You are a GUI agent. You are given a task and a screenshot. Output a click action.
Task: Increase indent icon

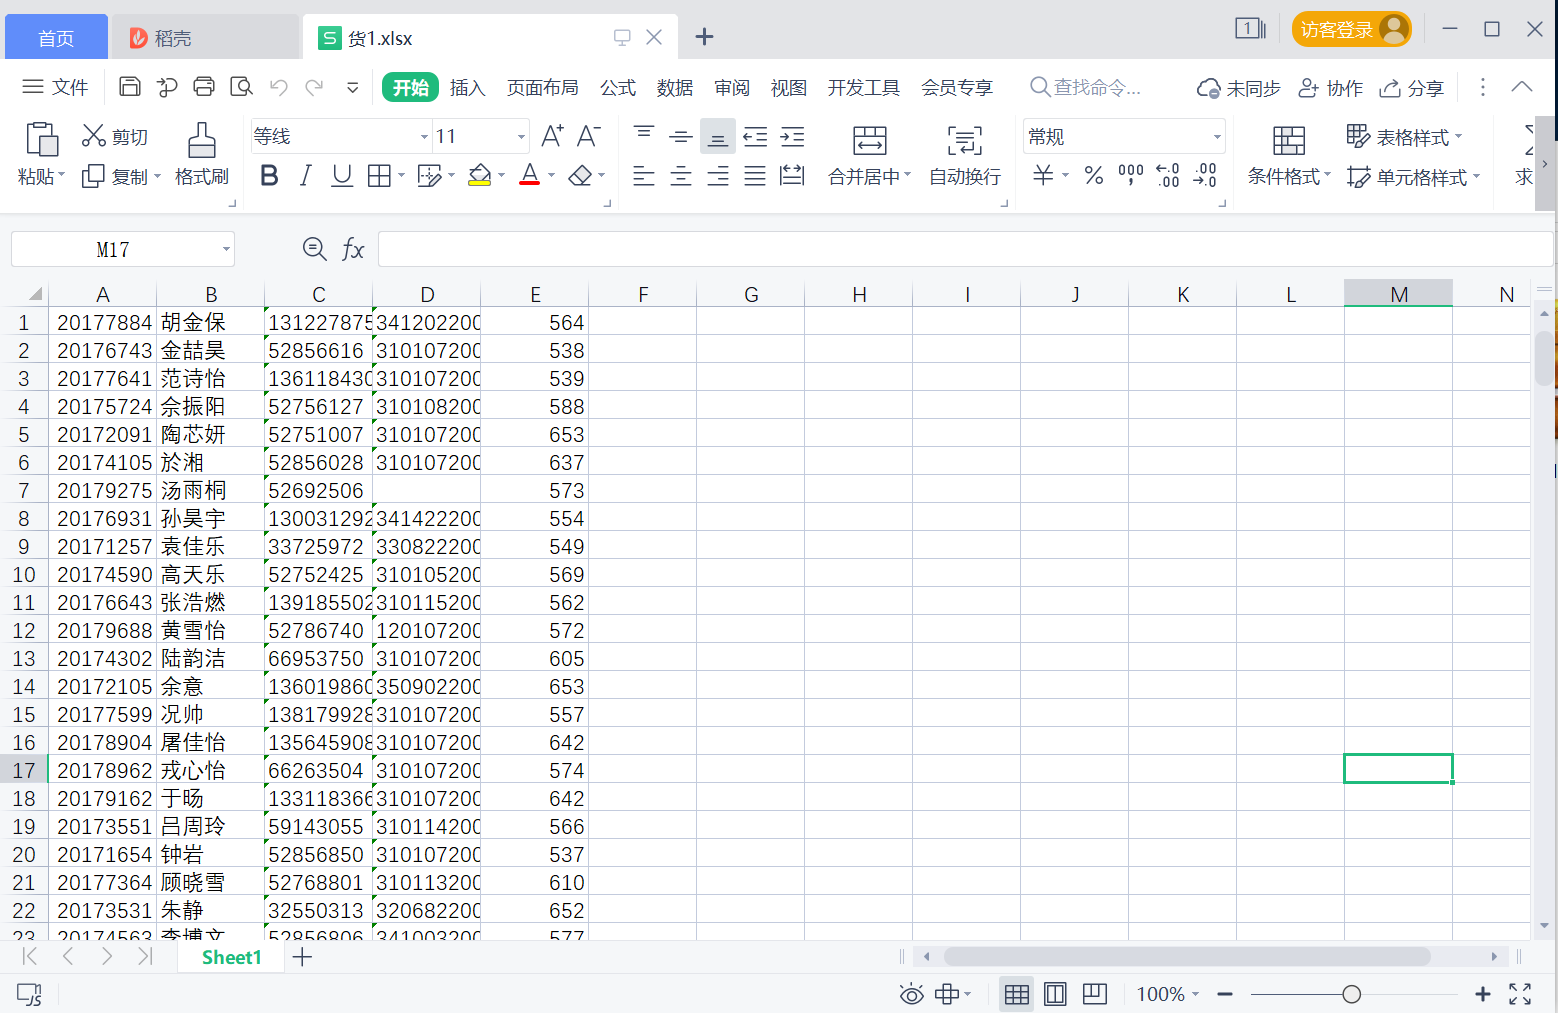[x=792, y=136]
